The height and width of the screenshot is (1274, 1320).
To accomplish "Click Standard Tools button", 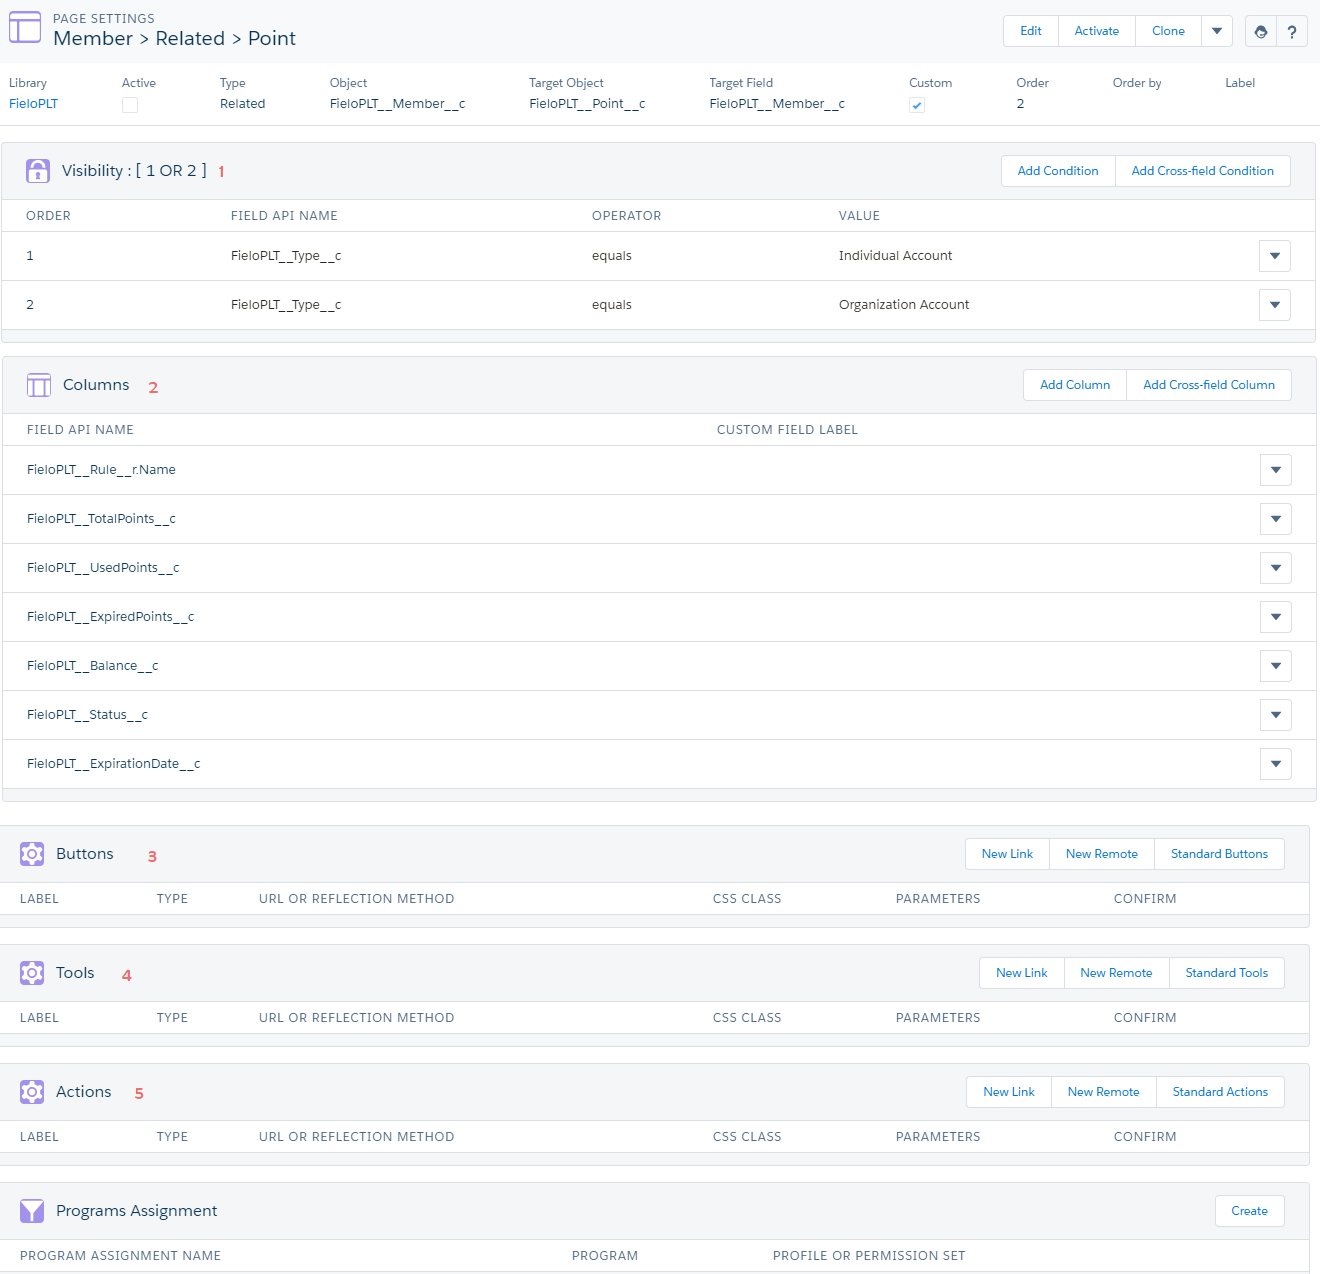I will 1227,973.
